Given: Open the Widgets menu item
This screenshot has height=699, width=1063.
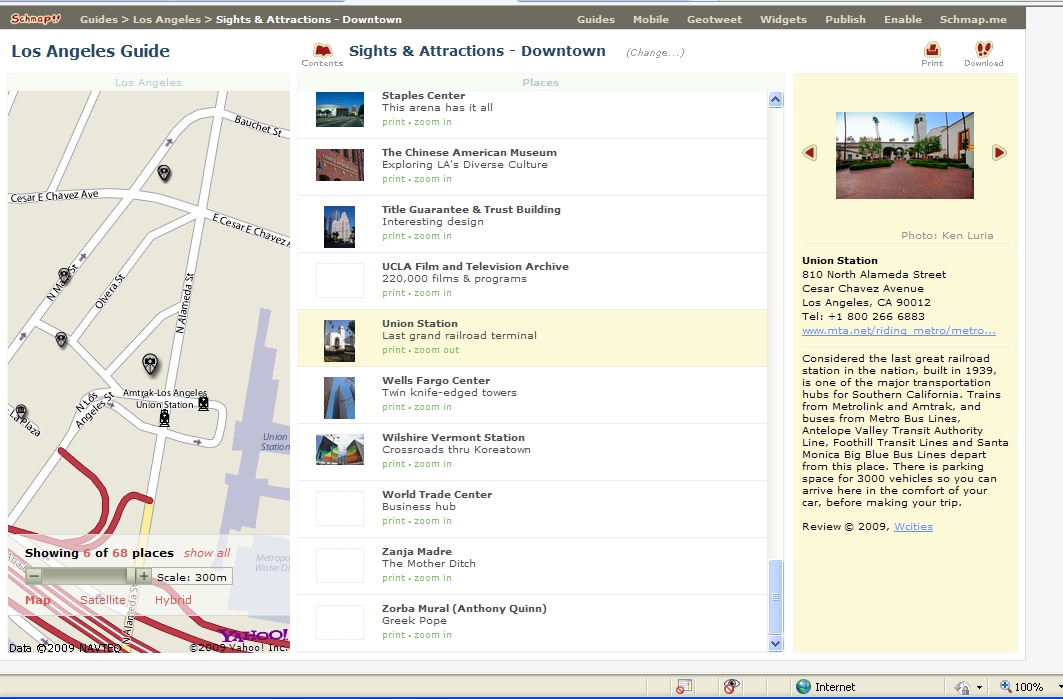Looking at the screenshot, I should pos(783,19).
